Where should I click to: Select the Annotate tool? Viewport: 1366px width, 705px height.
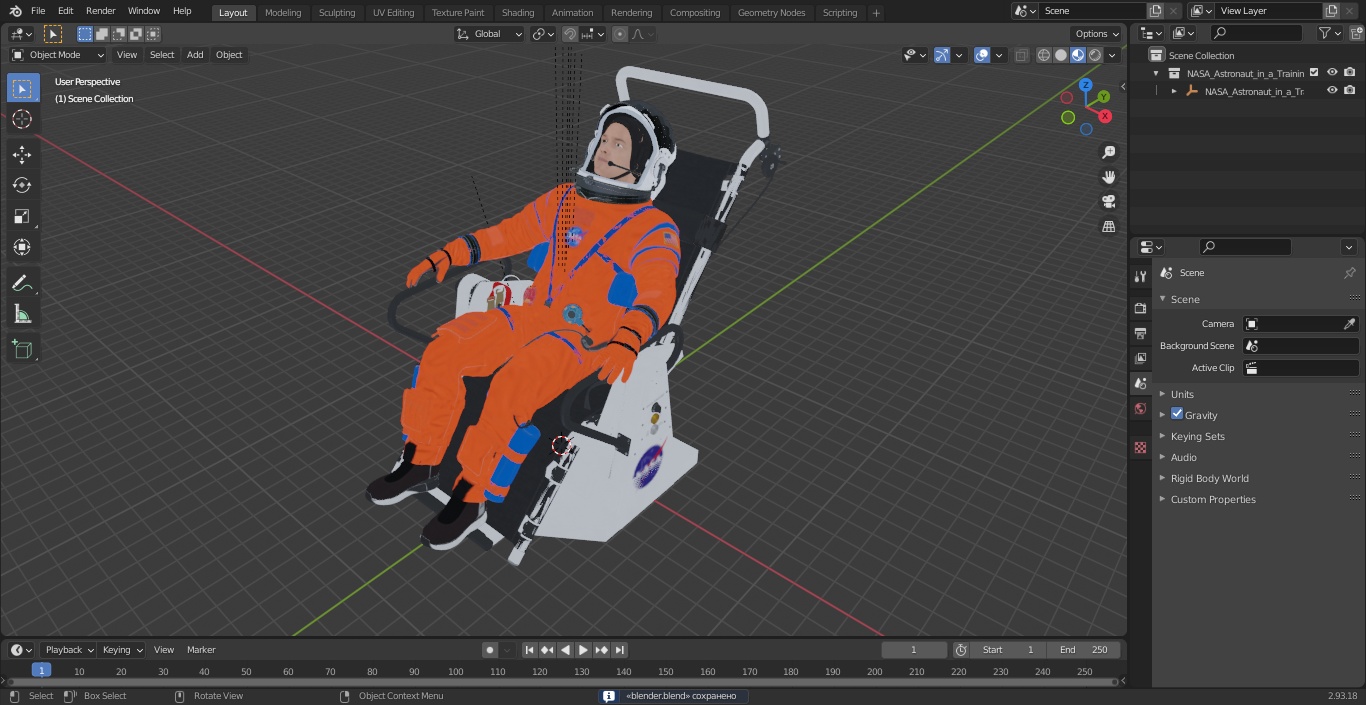(22, 283)
